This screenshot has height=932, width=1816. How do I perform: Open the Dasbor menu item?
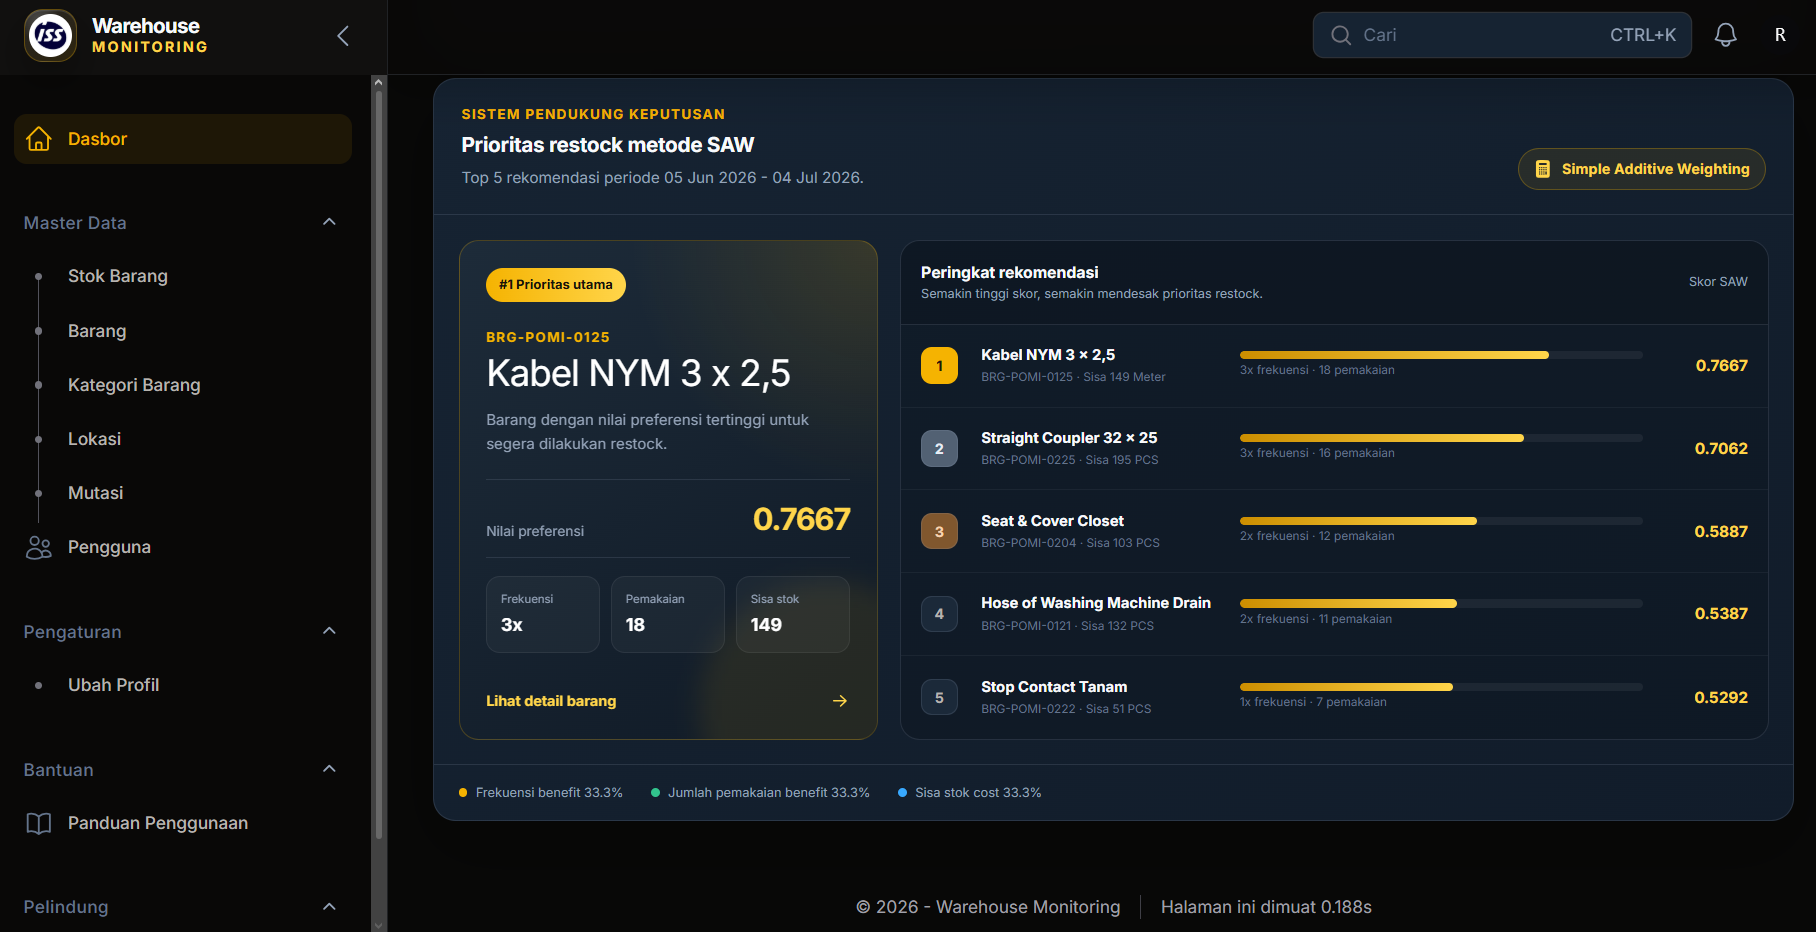[x=183, y=139]
